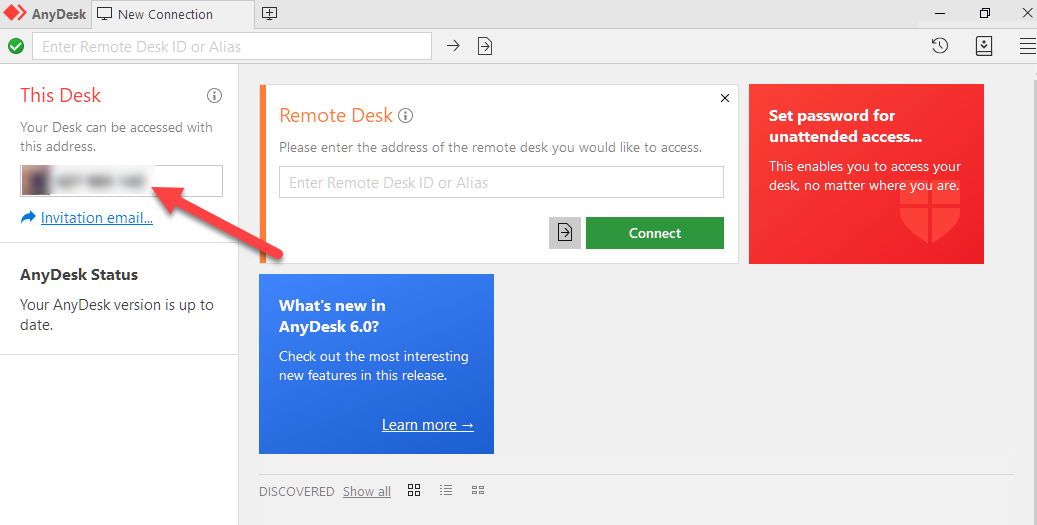Close the Remote Desk panel with X
This screenshot has height=525, width=1037.
(x=725, y=98)
